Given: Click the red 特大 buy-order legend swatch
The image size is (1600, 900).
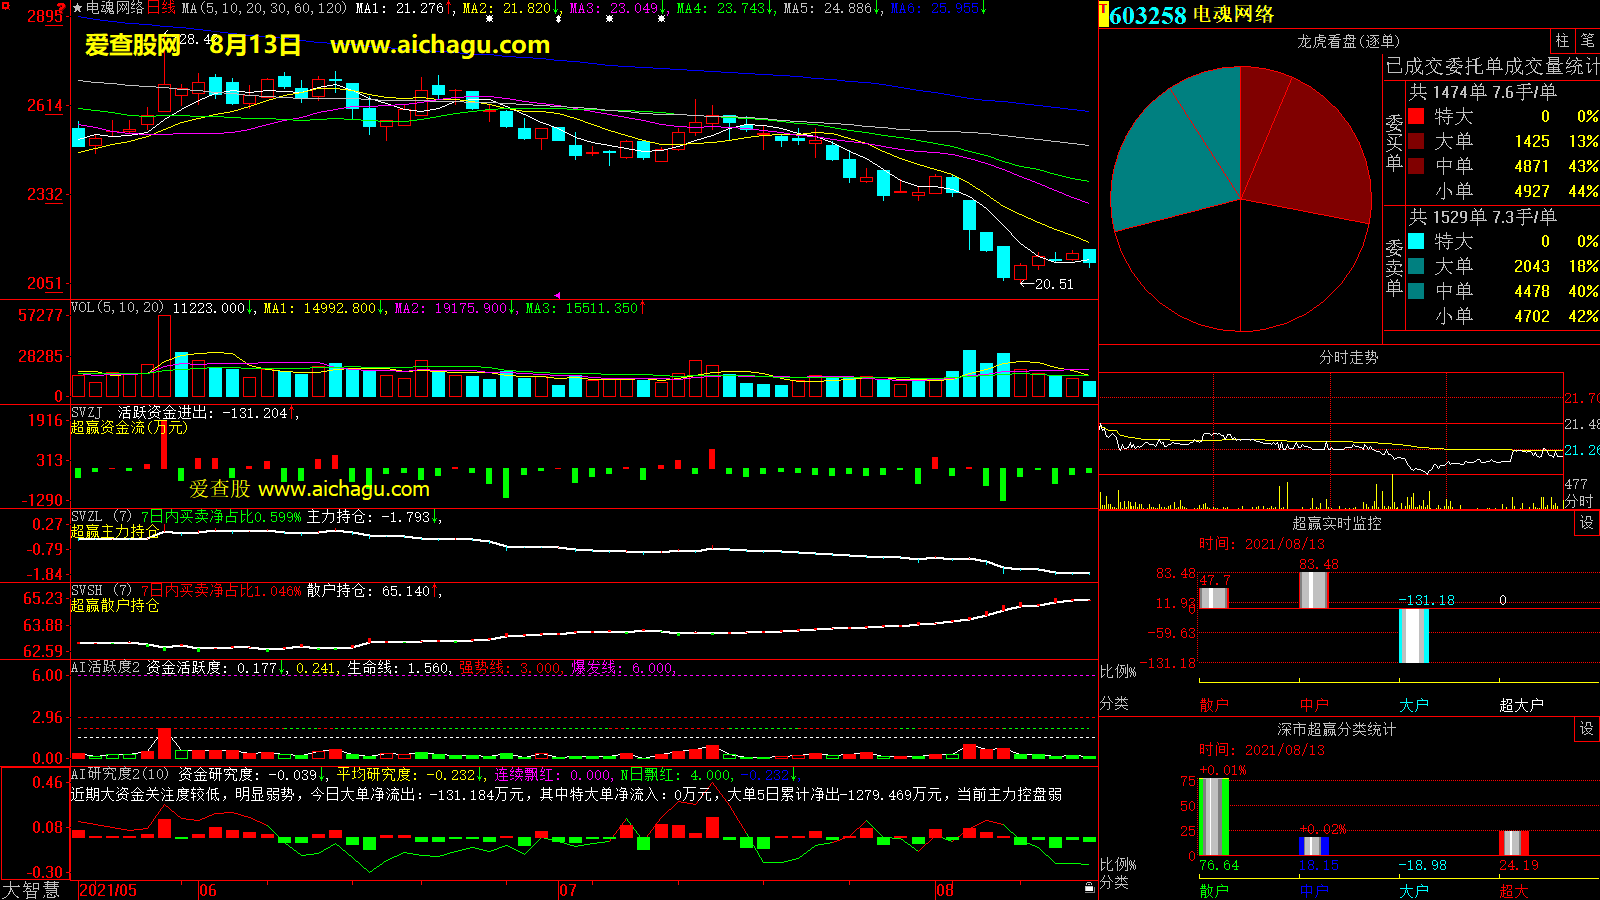Looking at the screenshot, I should (x=1416, y=116).
